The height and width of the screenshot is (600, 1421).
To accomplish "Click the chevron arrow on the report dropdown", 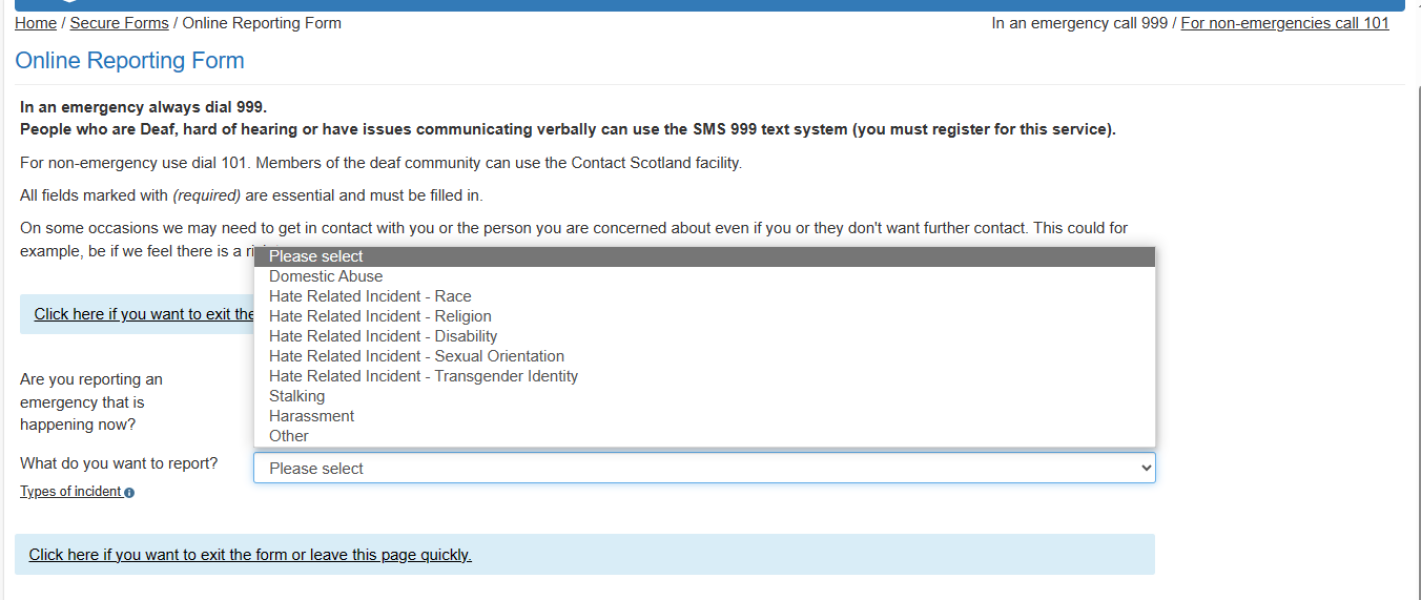I will pyautogui.click(x=1146, y=468).
